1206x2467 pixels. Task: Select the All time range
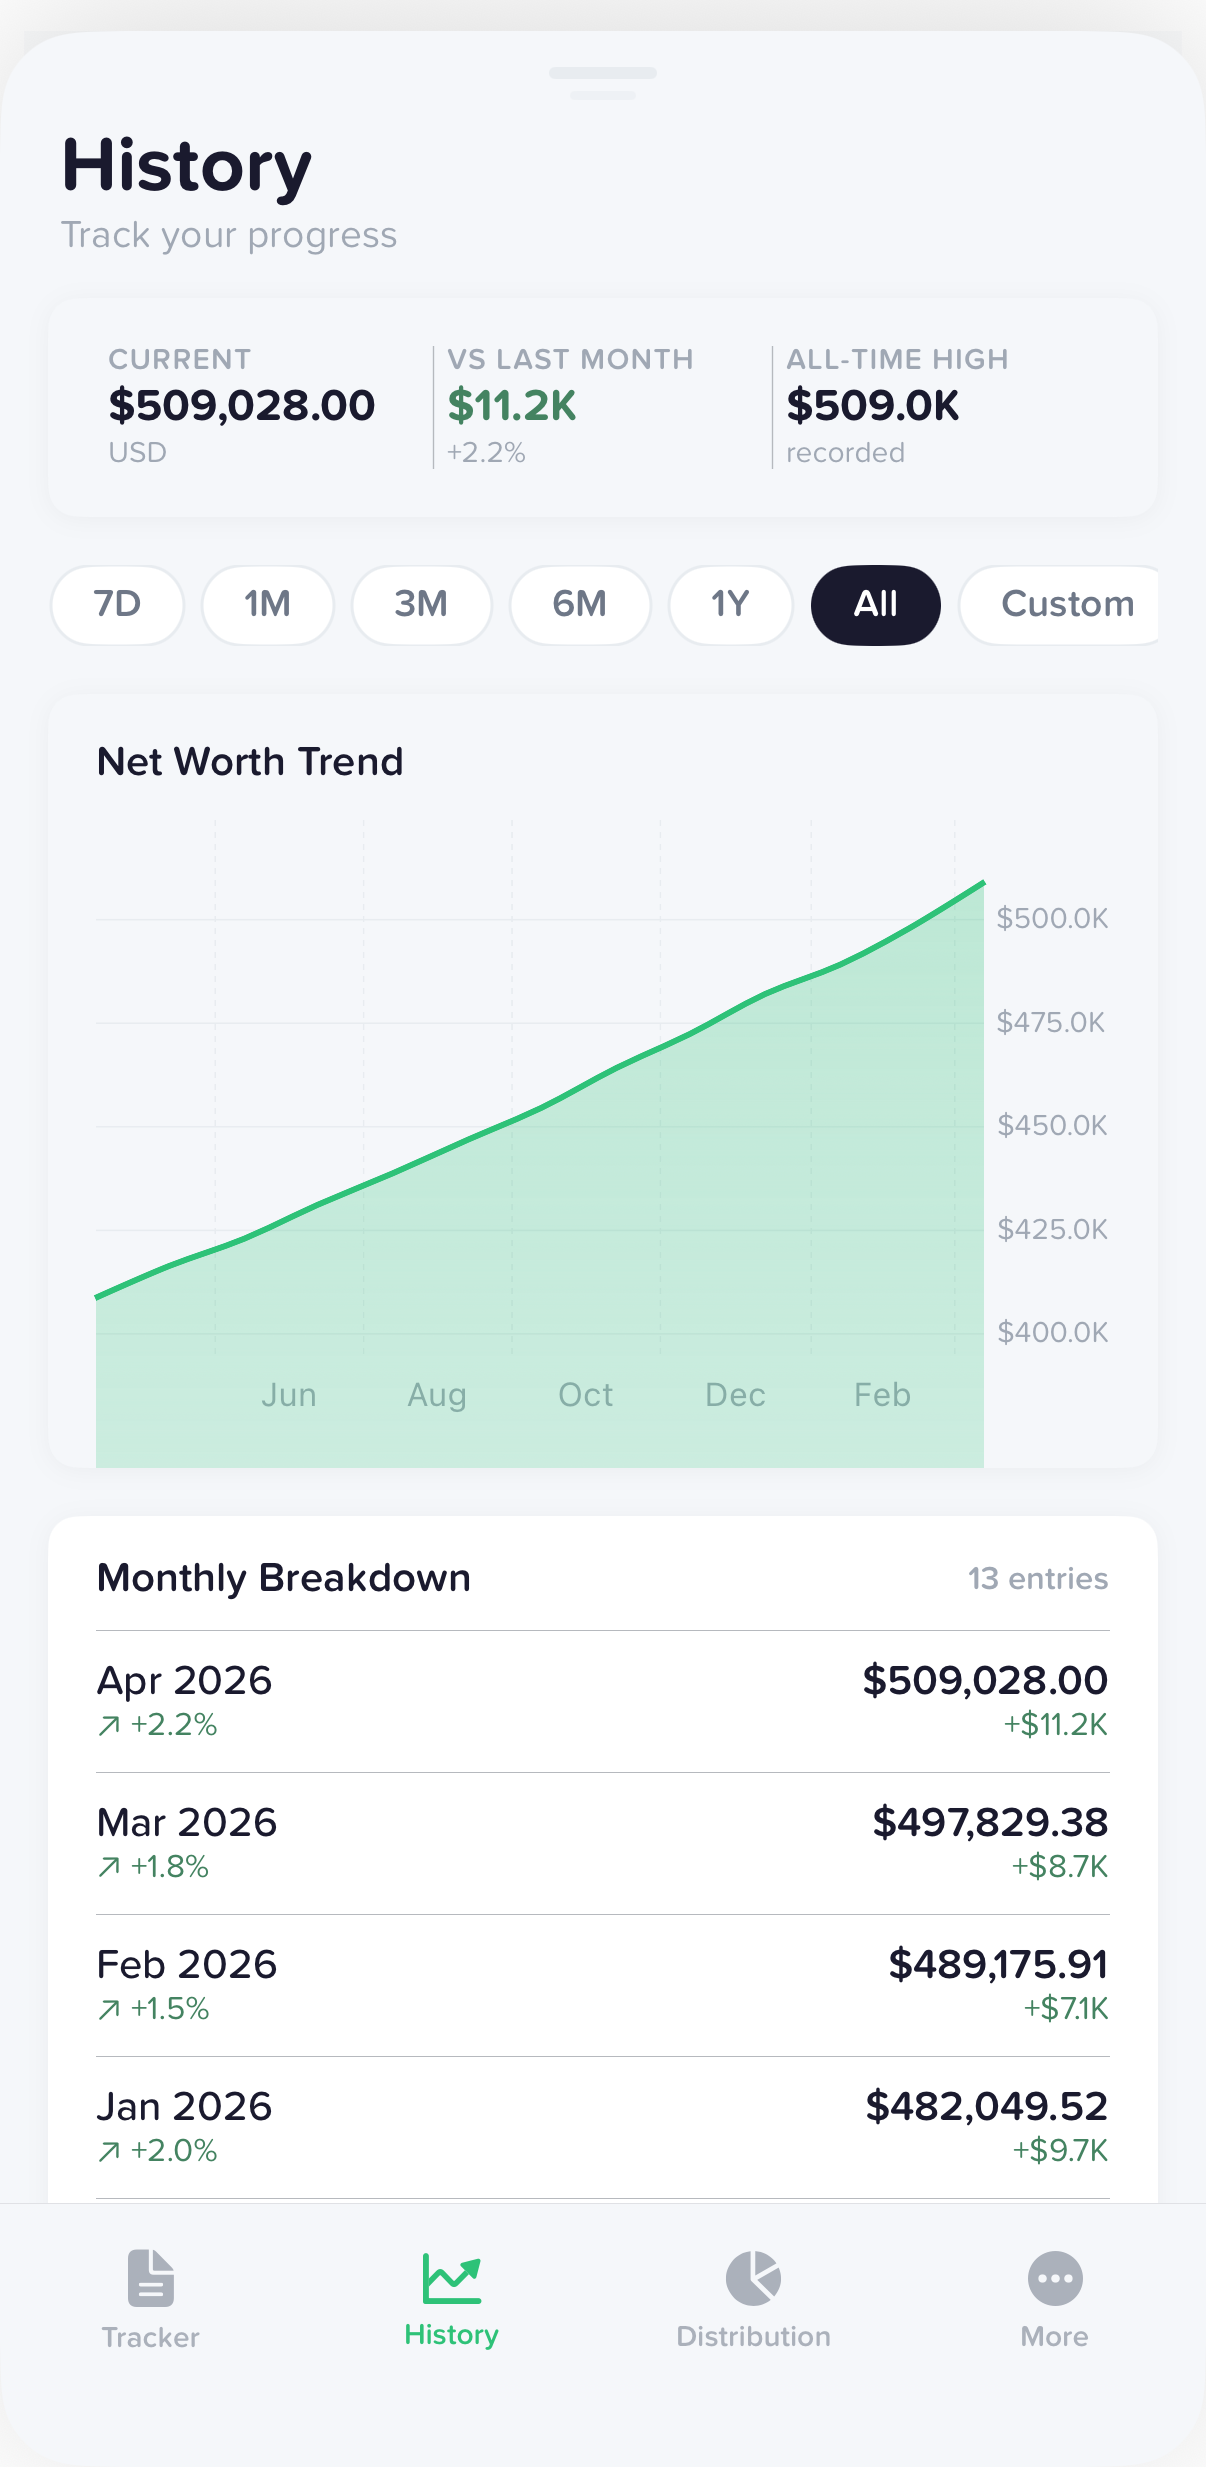pyautogui.click(x=875, y=604)
